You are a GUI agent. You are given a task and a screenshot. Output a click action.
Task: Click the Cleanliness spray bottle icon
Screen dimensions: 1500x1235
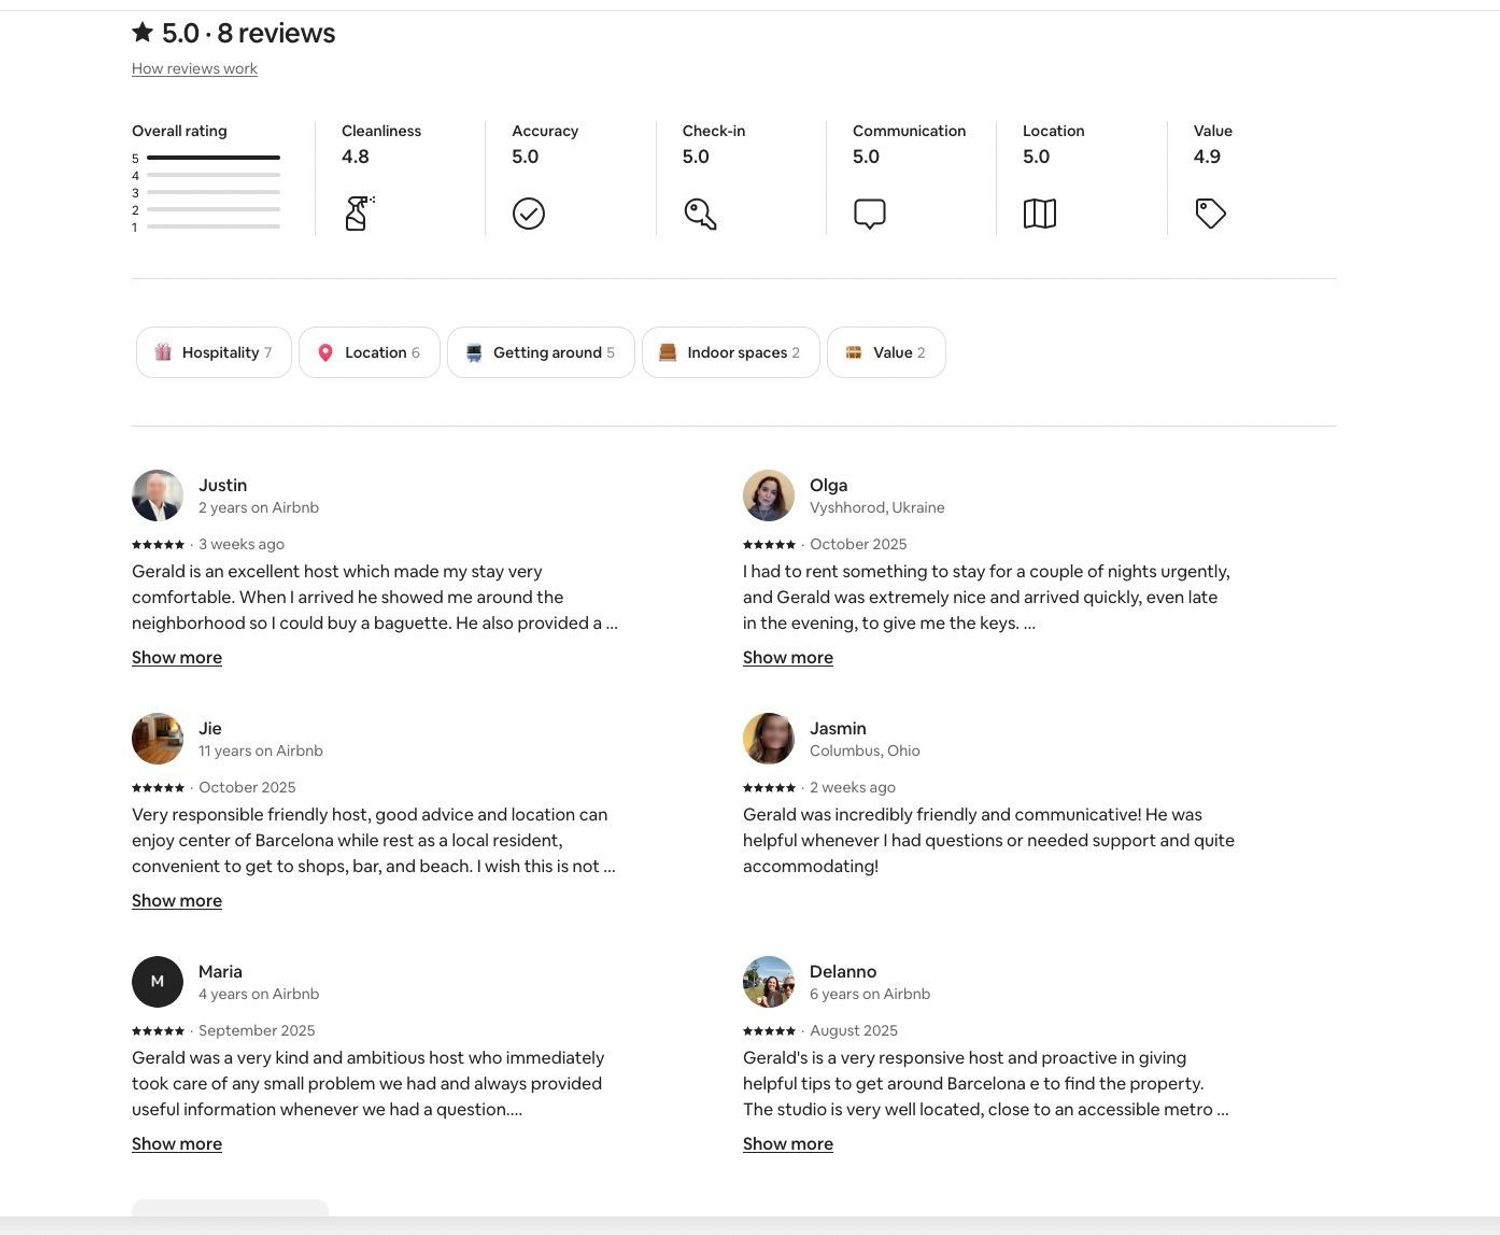tap(358, 213)
